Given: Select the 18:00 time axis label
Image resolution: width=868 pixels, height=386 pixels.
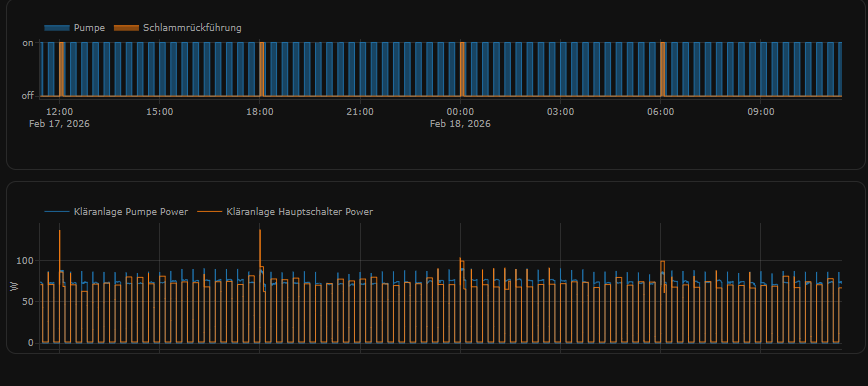Looking at the screenshot, I should [x=260, y=112].
